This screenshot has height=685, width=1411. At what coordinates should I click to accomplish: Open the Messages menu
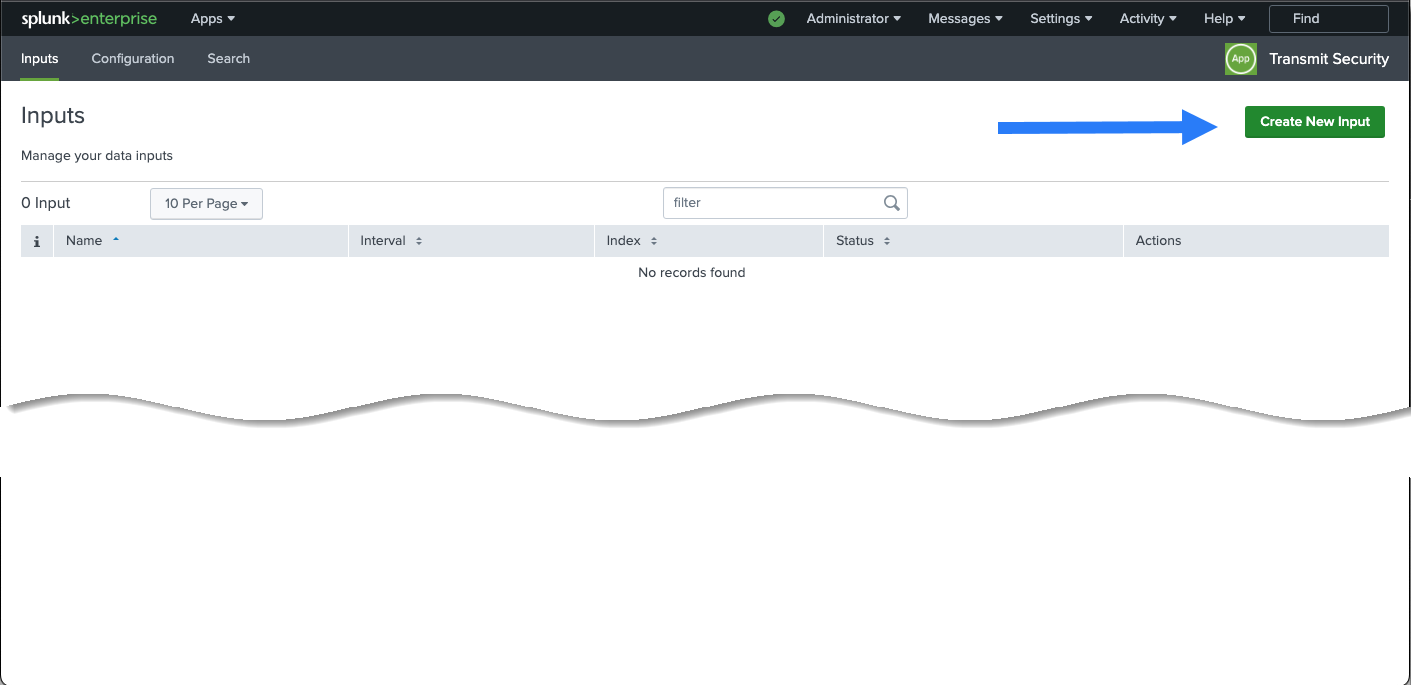coord(965,19)
